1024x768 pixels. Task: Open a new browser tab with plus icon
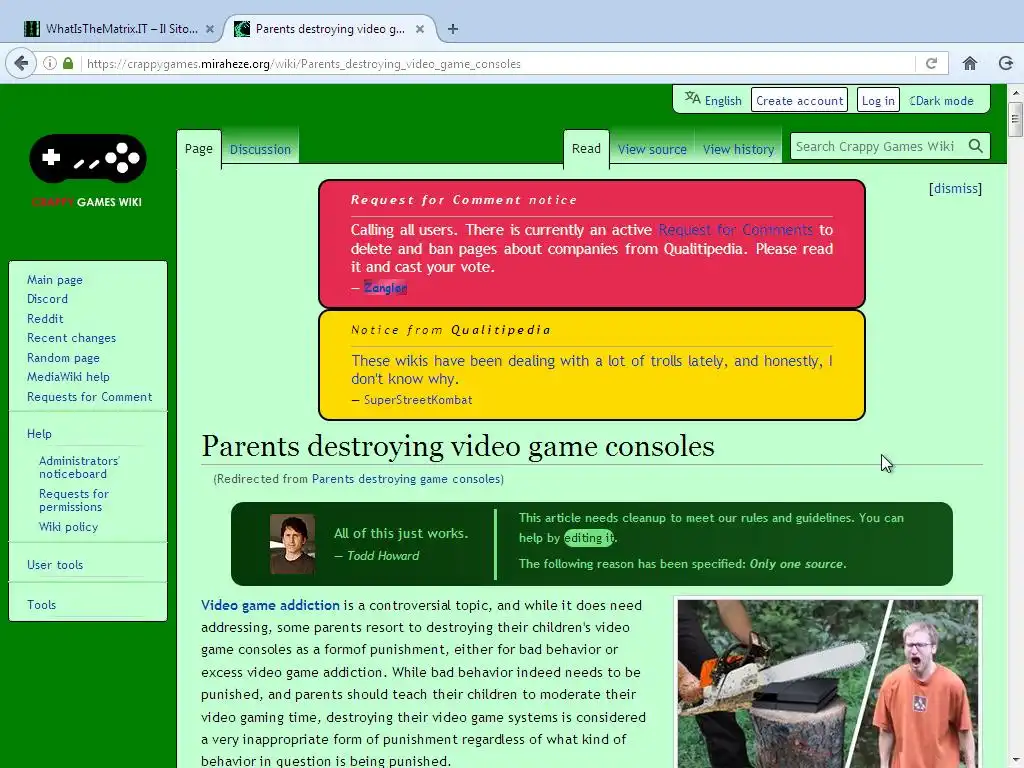coord(453,29)
